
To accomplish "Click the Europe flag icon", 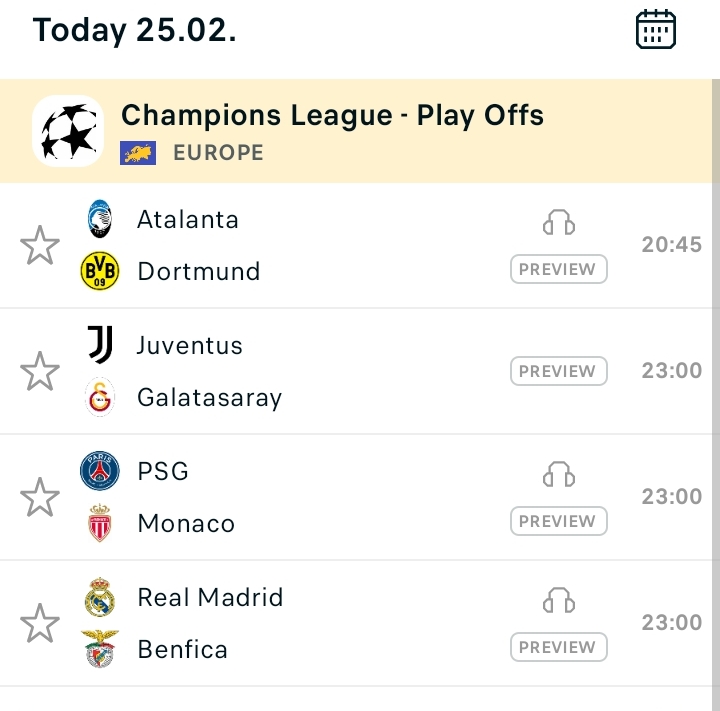I will (x=138, y=153).
